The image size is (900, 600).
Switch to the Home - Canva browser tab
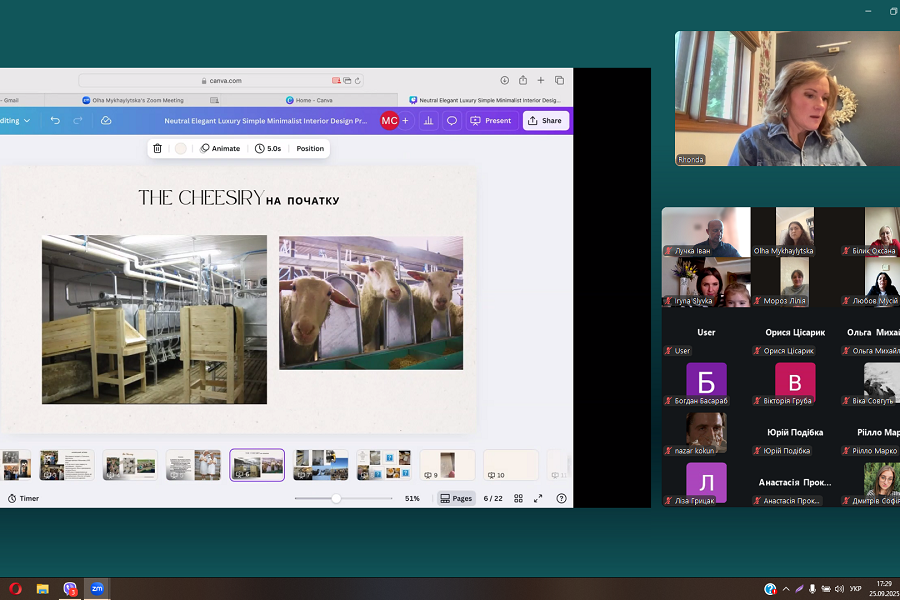pos(310,100)
